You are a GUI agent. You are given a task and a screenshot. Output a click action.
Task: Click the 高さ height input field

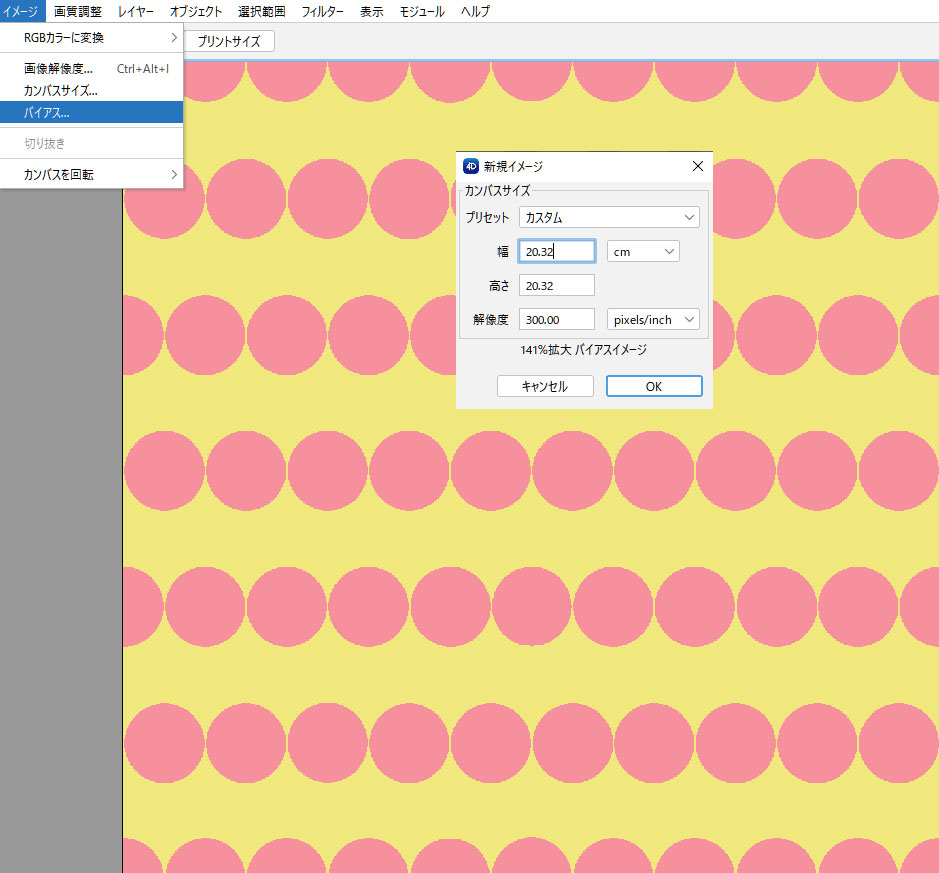pos(557,286)
